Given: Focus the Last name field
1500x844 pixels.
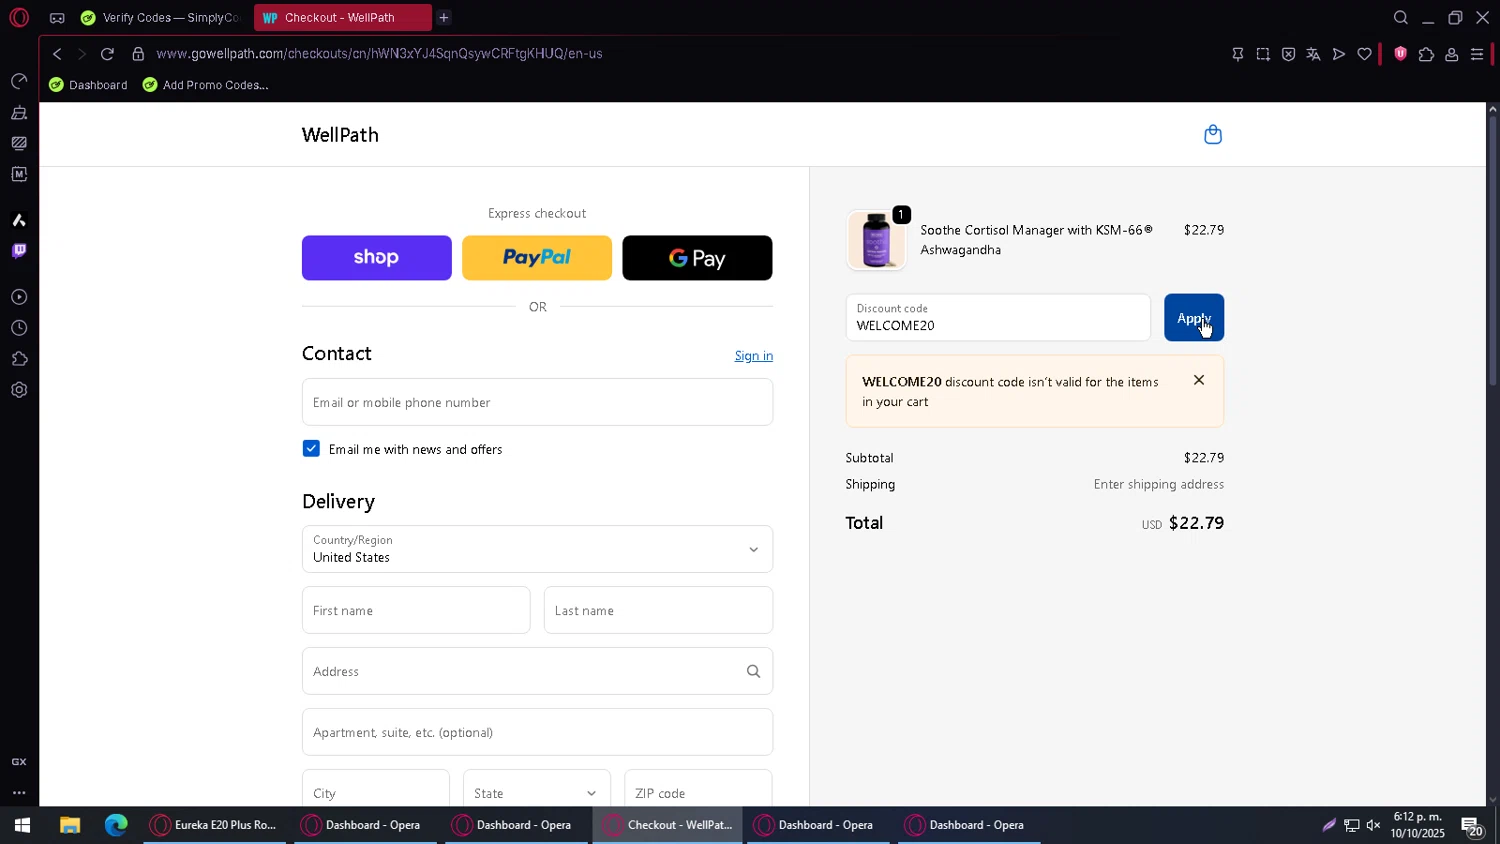Looking at the screenshot, I should pos(658,610).
